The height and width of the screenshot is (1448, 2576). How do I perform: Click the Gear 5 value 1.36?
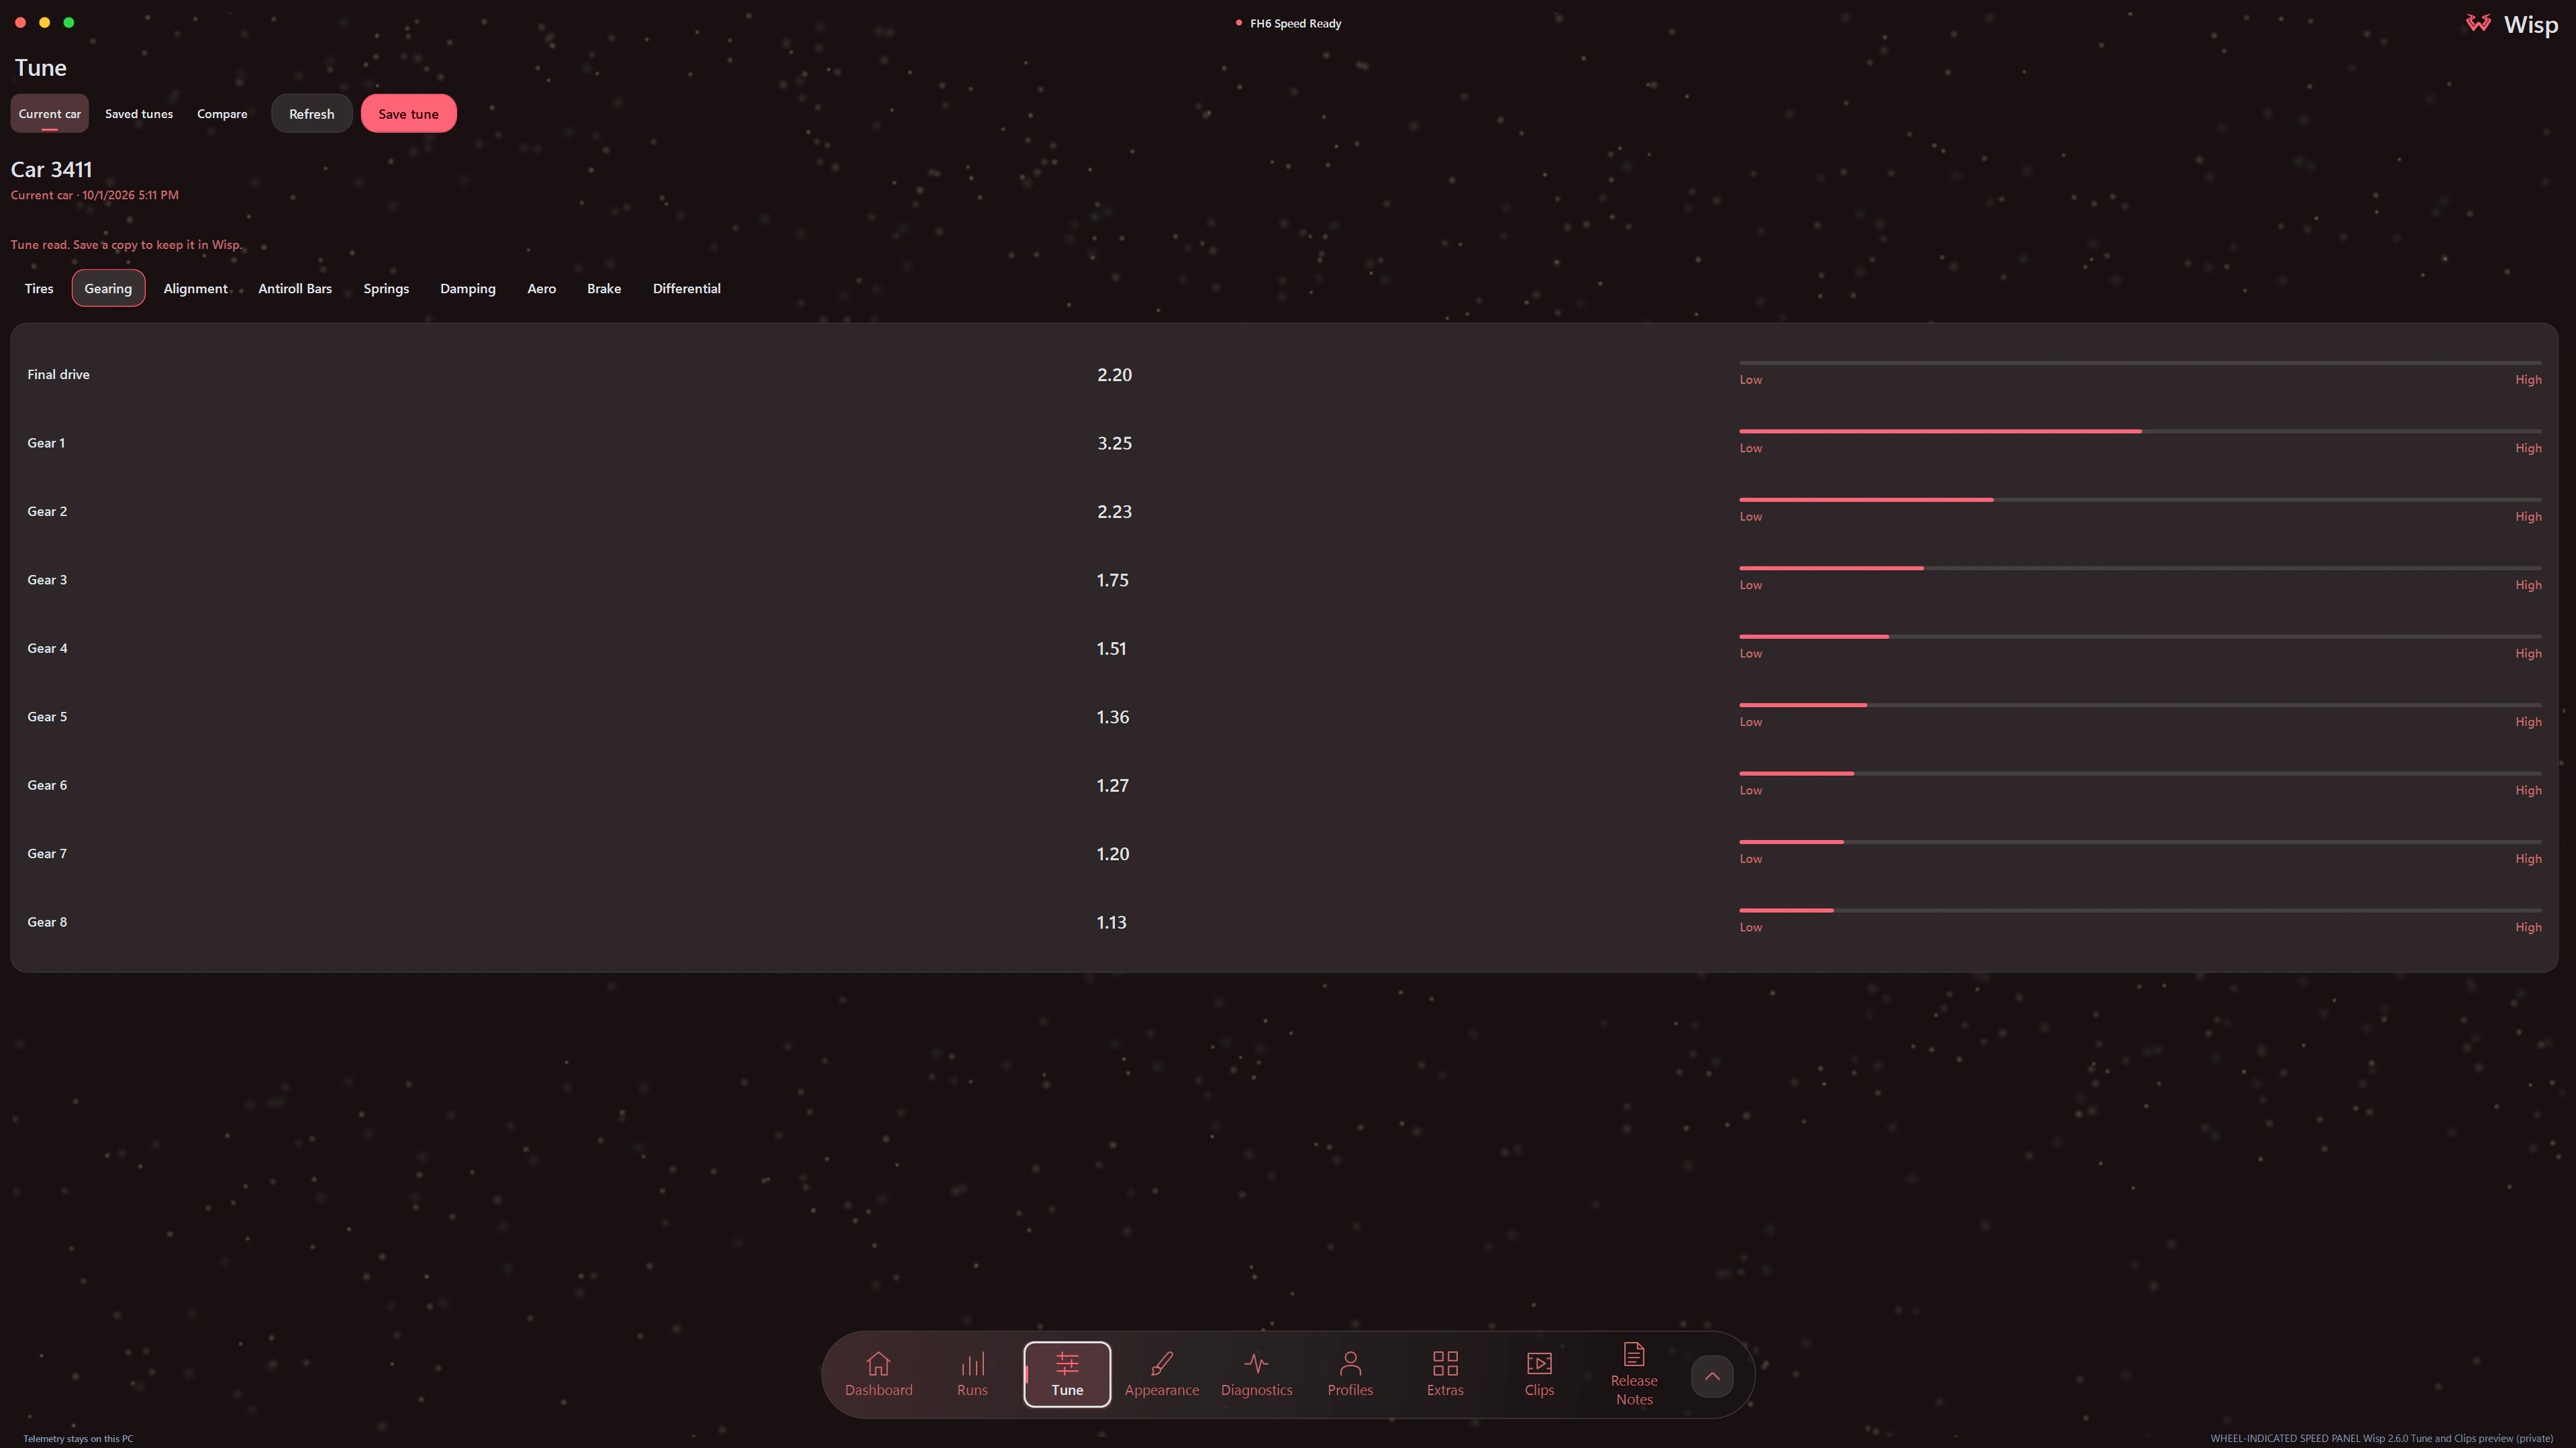tap(1112, 717)
